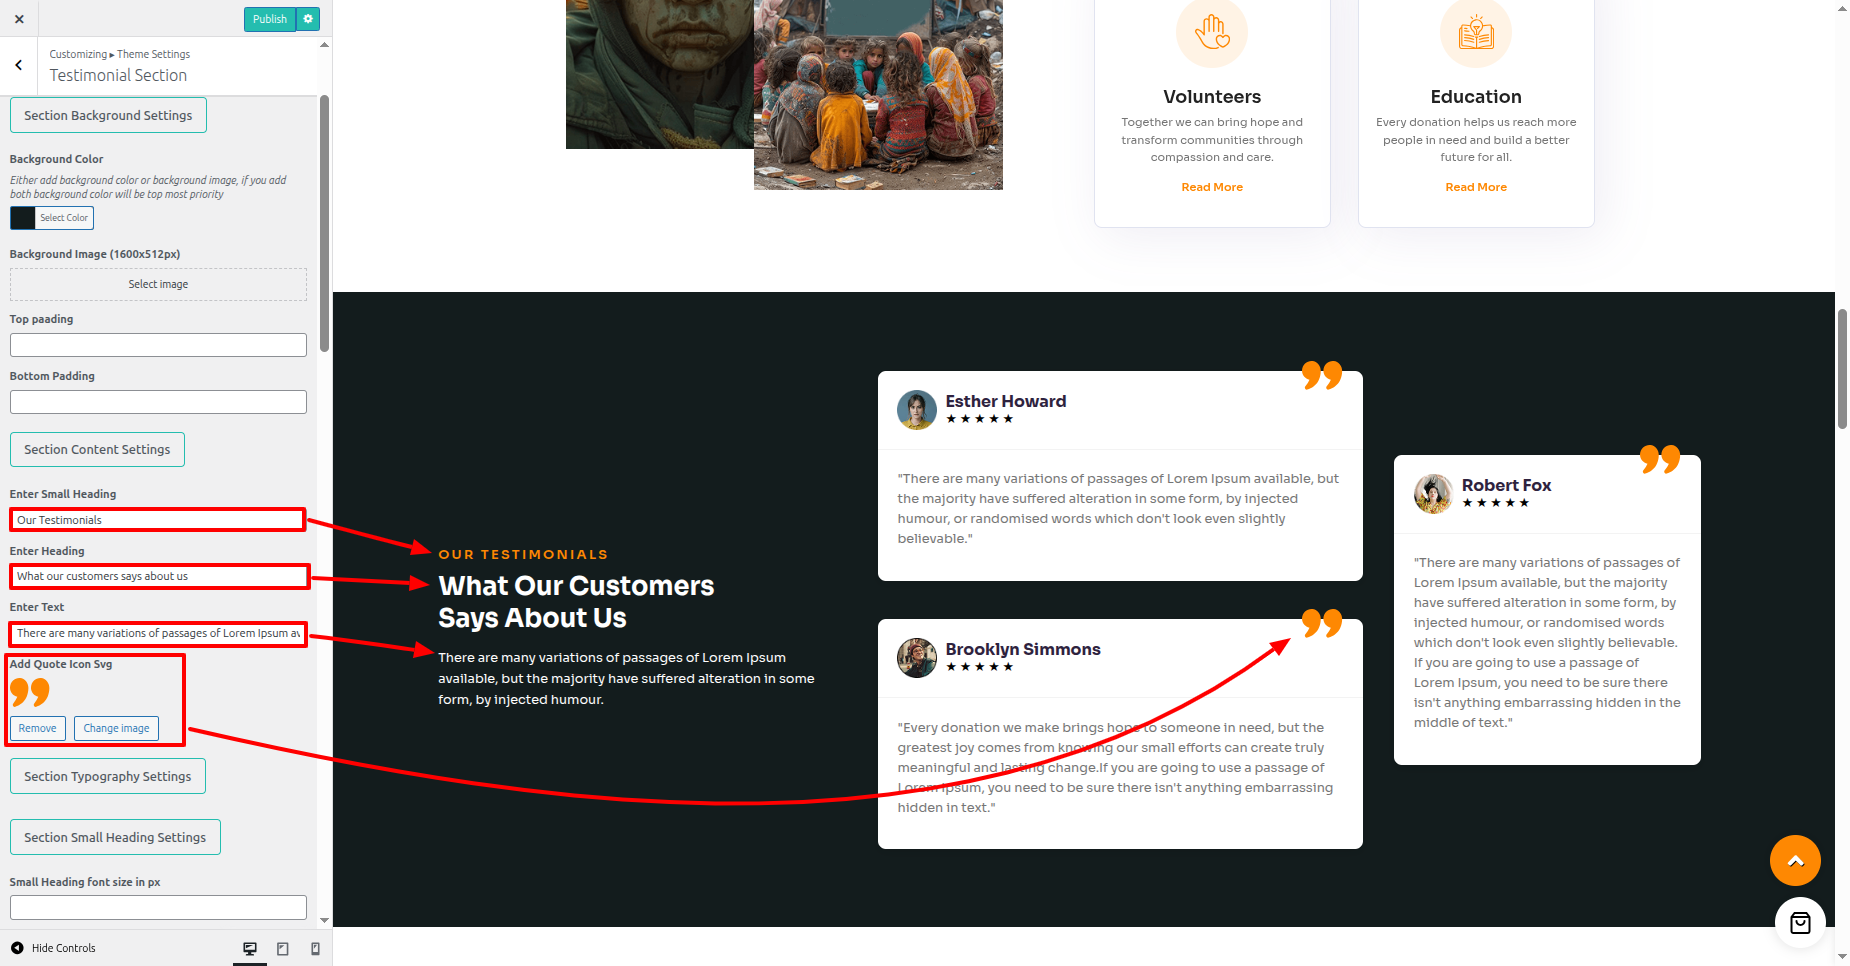Screen dimensions: 1850x966
Task: Switch to desktop preview icon
Action: pos(250,948)
